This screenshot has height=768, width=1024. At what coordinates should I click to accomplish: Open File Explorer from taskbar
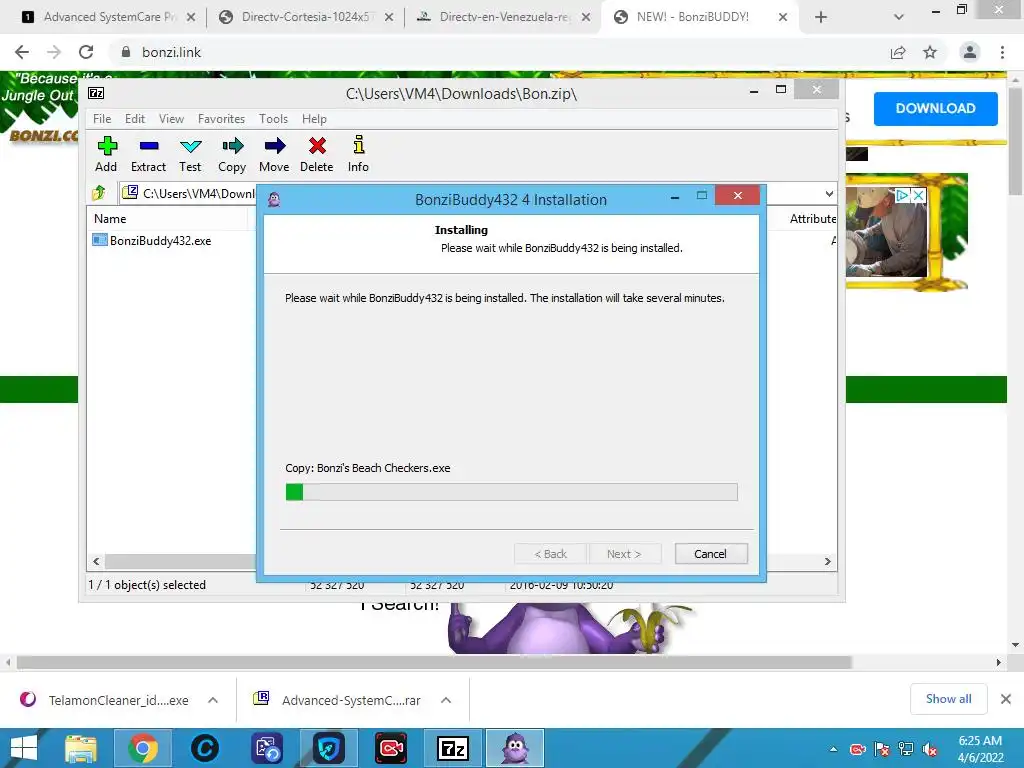click(x=81, y=748)
